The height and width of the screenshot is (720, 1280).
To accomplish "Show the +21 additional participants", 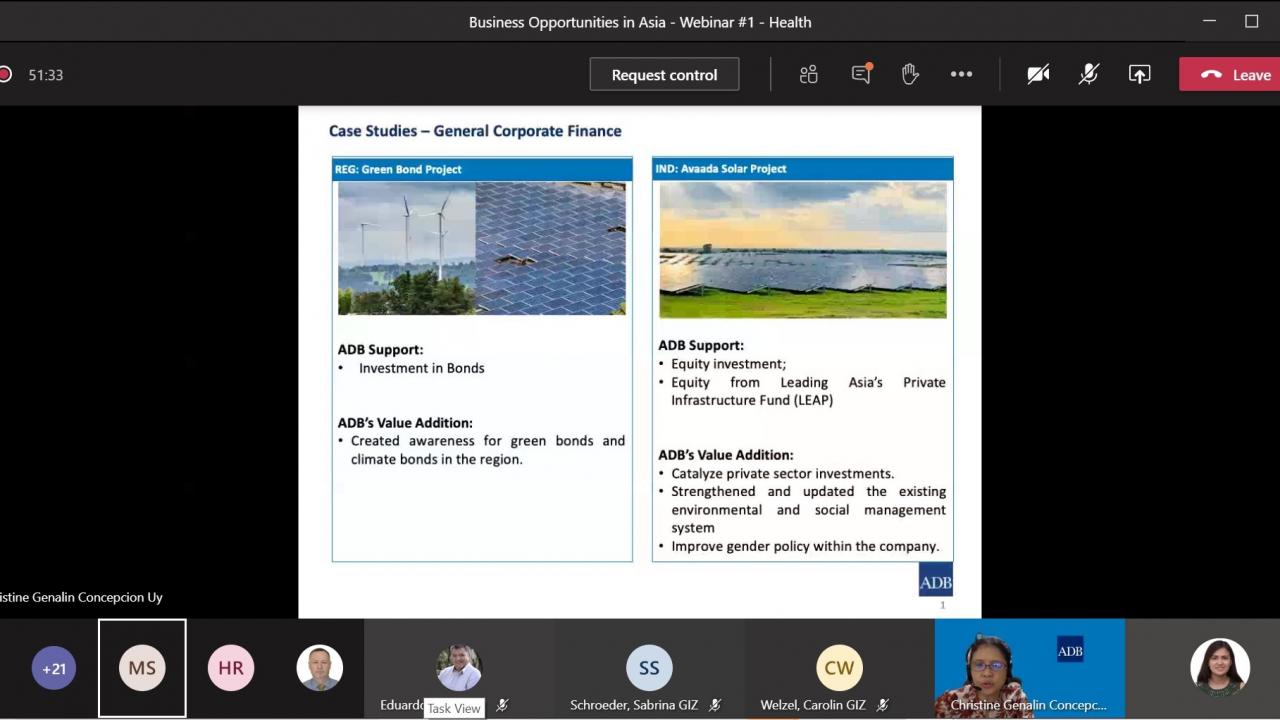I will [54, 668].
